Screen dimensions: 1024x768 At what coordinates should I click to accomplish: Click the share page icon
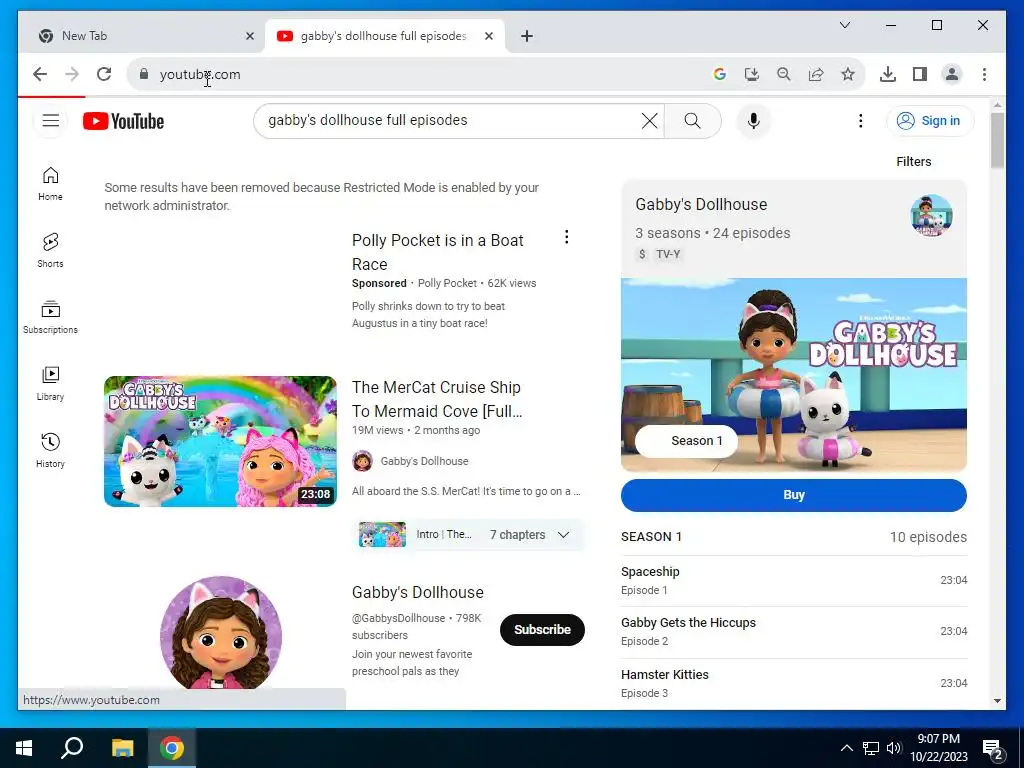coord(816,74)
